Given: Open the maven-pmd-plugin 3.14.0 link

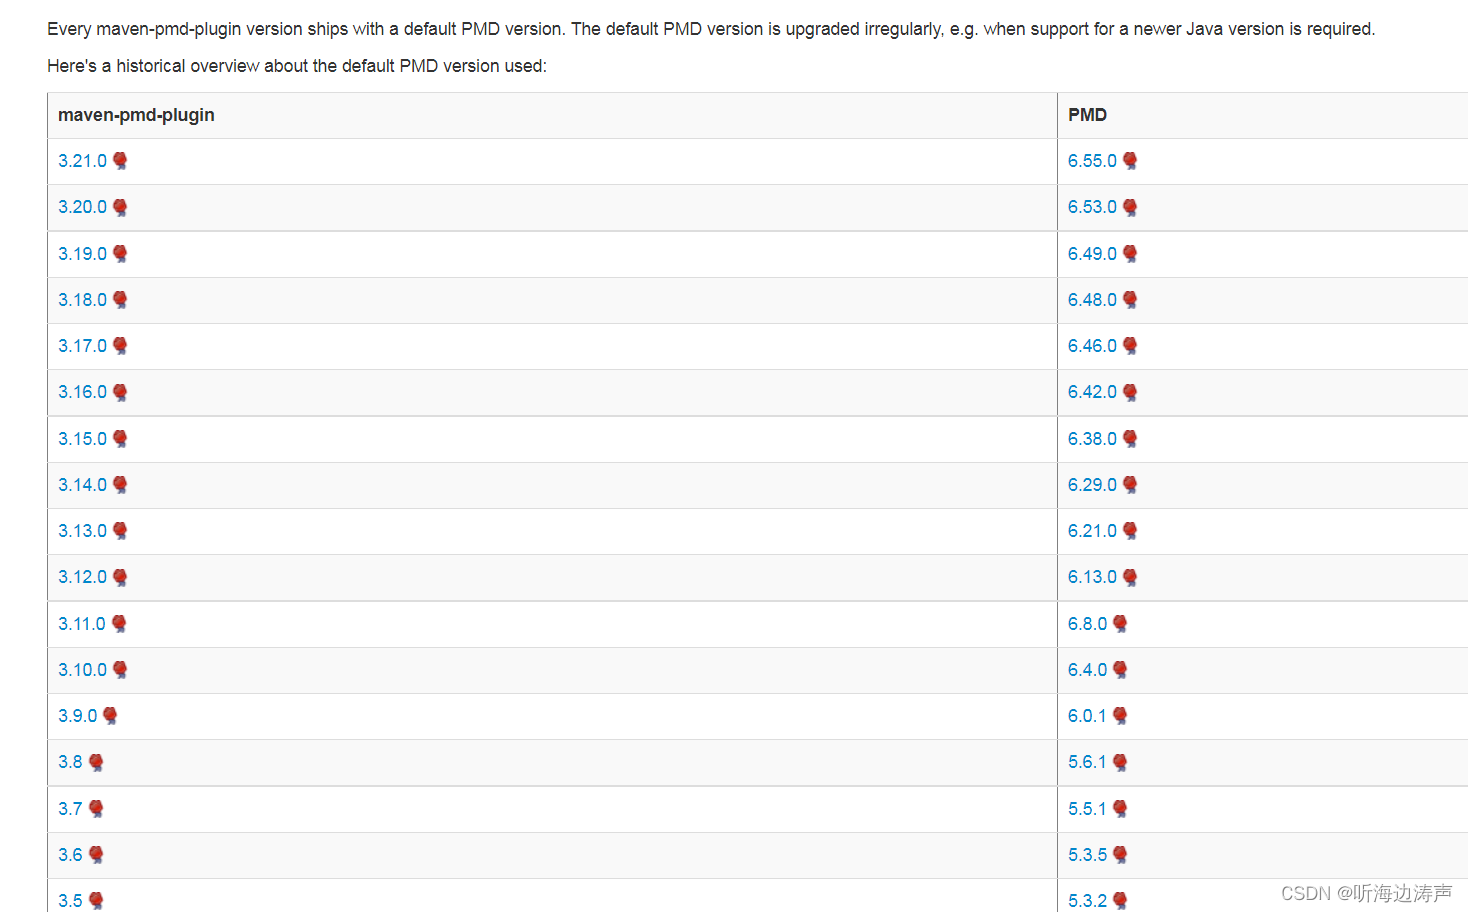Looking at the screenshot, I should [x=82, y=485].
